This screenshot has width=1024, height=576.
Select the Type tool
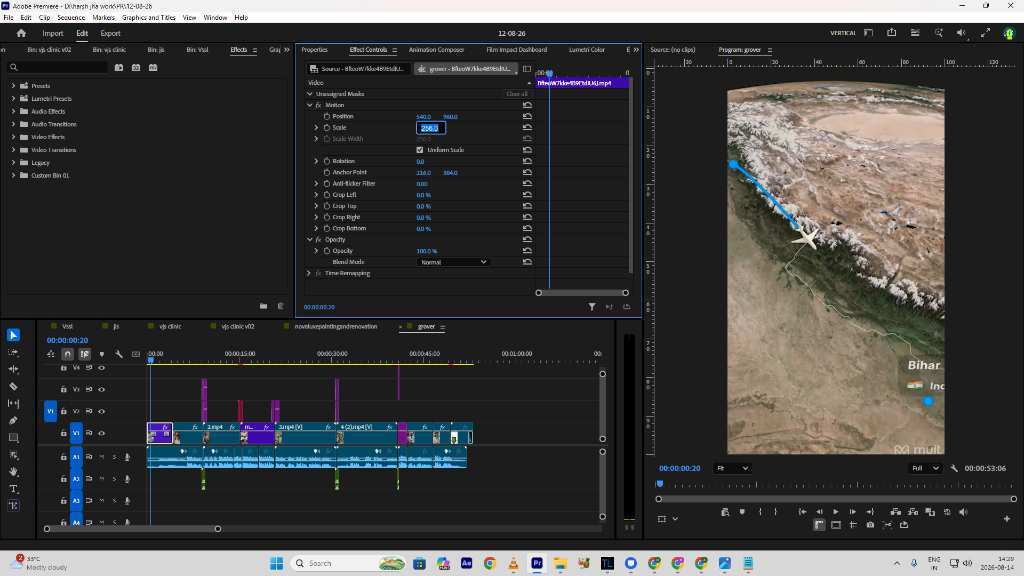(x=13, y=488)
